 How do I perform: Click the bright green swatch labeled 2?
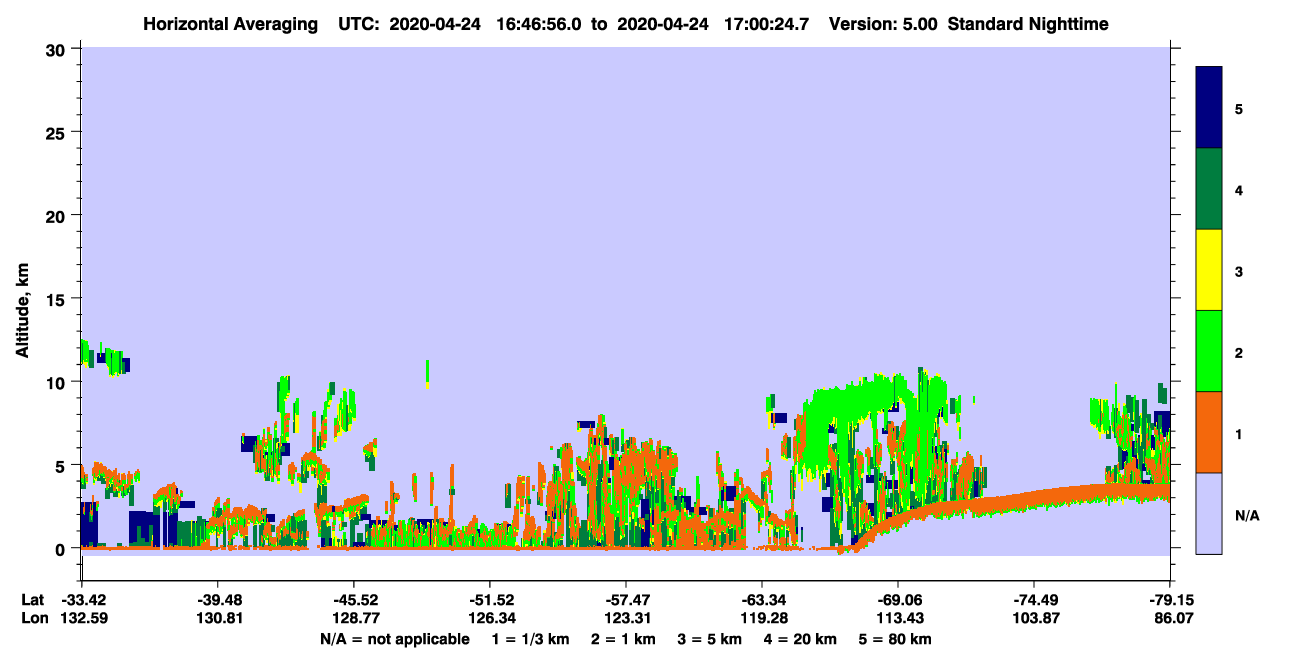pyautogui.click(x=1209, y=351)
